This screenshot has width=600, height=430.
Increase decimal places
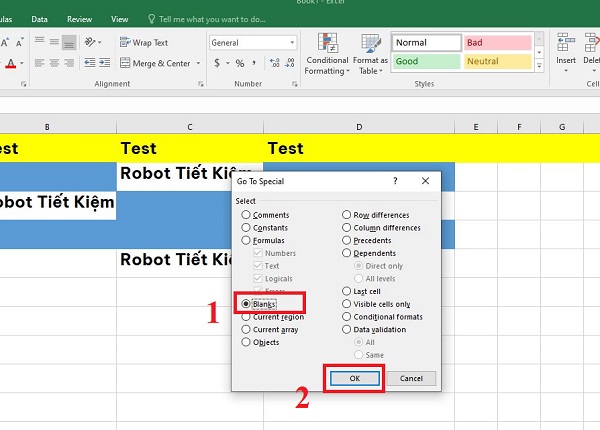(274, 63)
